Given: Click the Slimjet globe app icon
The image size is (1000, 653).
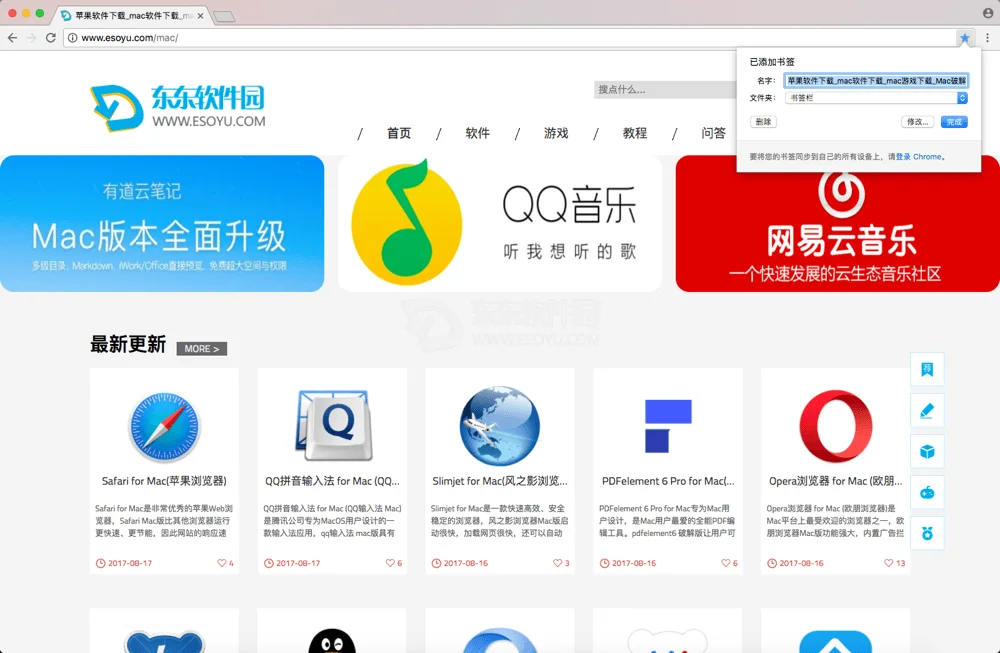Looking at the screenshot, I should 500,425.
